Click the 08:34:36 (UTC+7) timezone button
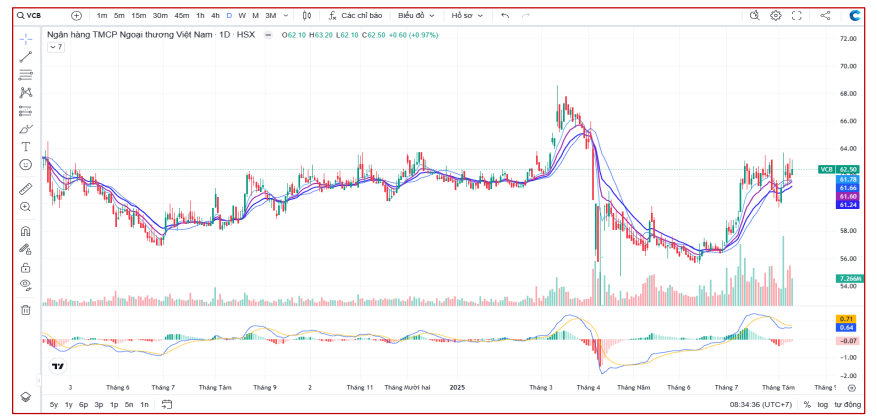The image size is (877, 420). pyautogui.click(x=761, y=404)
